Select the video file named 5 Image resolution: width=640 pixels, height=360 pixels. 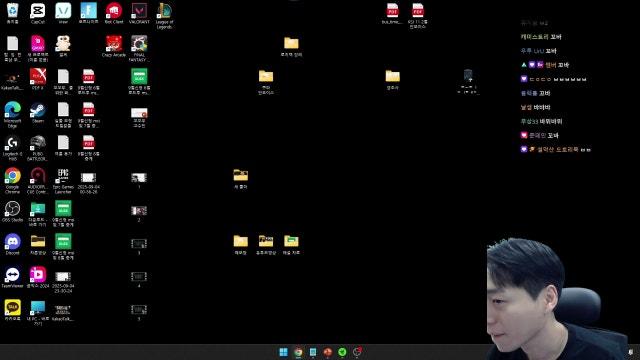click(x=139, y=312)
